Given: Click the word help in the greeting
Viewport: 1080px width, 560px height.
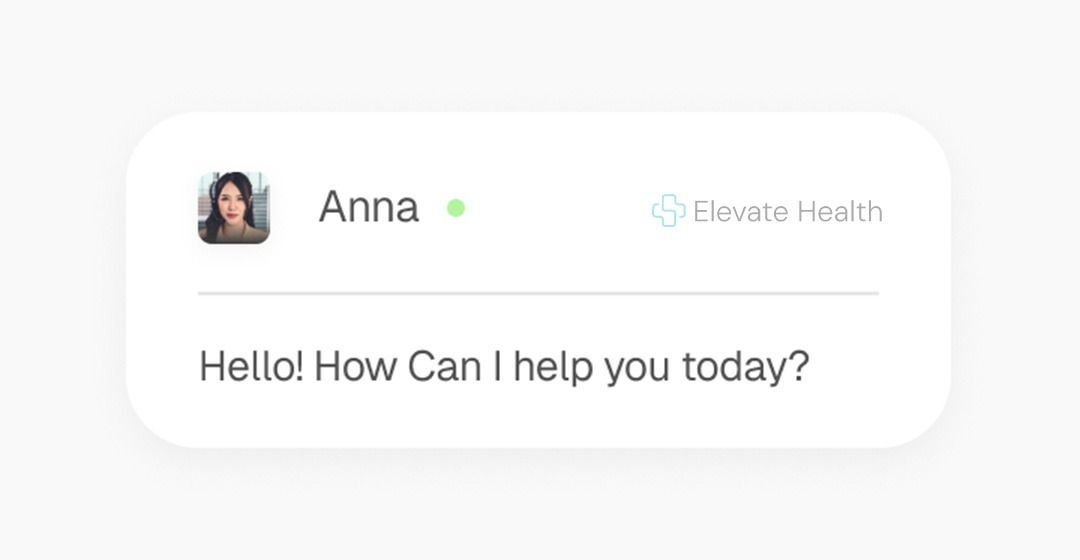Looking at the screenshot, I should (553, 367).
